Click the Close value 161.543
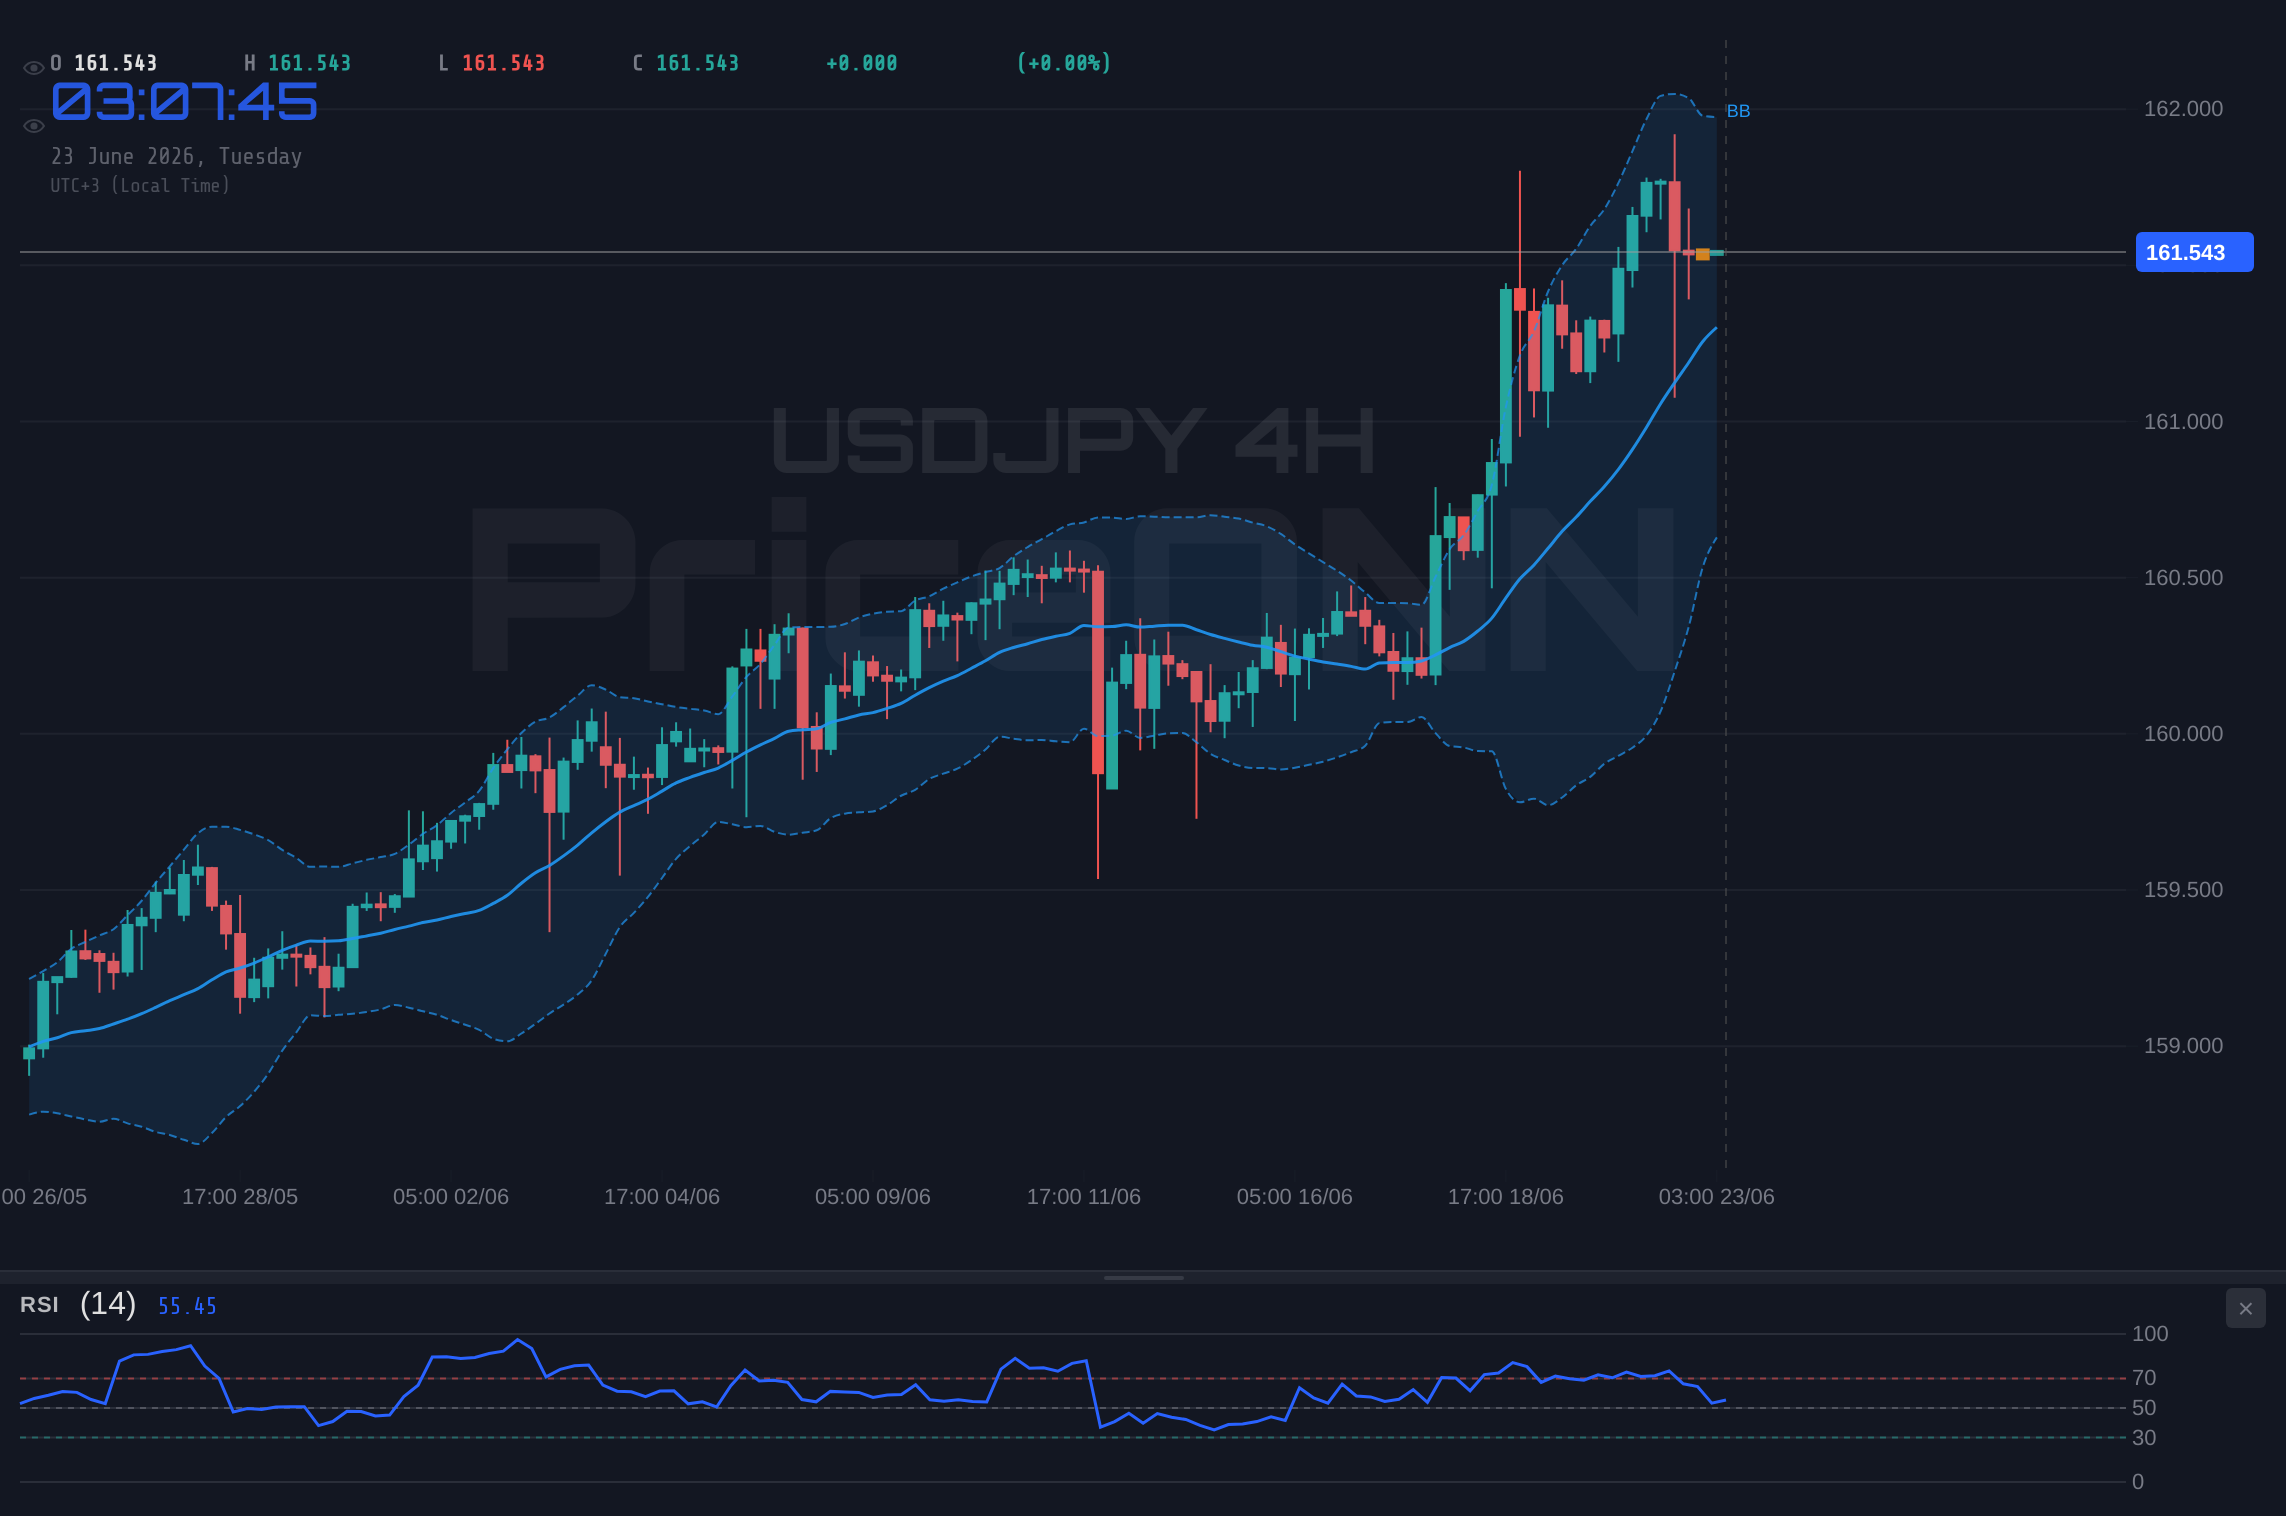Image resolution: width=2286 pixels, height=1516 pixels. 697,63
